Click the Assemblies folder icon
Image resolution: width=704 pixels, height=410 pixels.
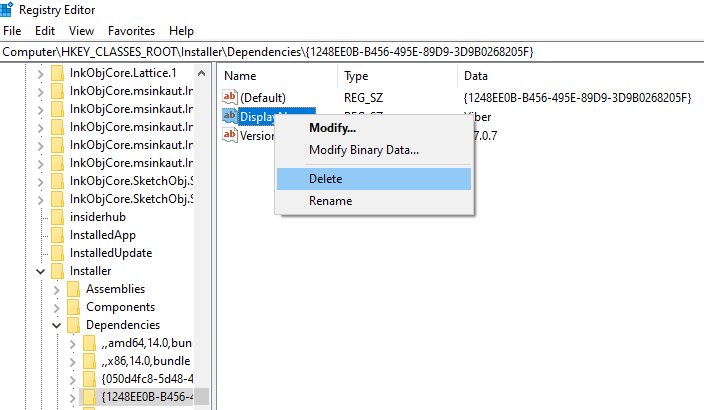75,289
